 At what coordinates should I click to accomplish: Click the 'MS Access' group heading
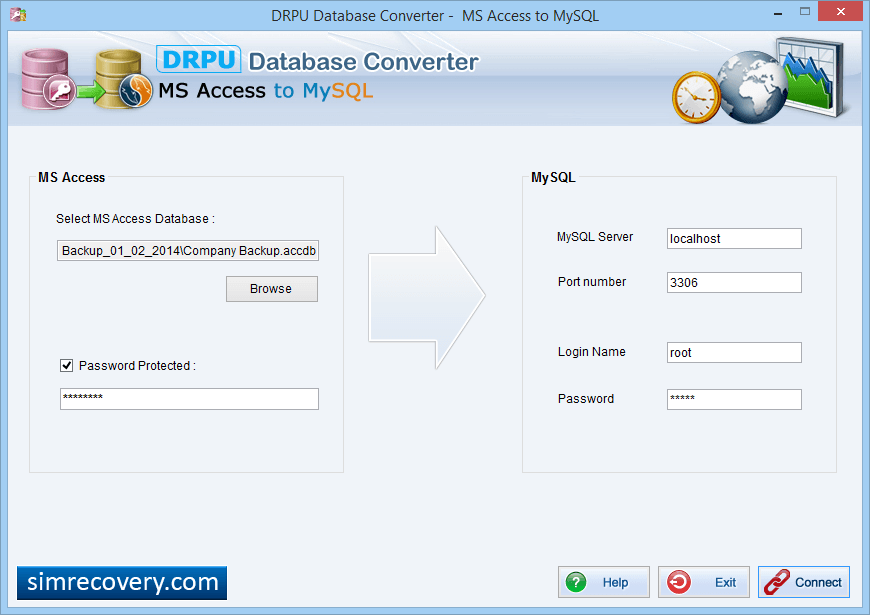pyautogui.click(x=72, y=178)
